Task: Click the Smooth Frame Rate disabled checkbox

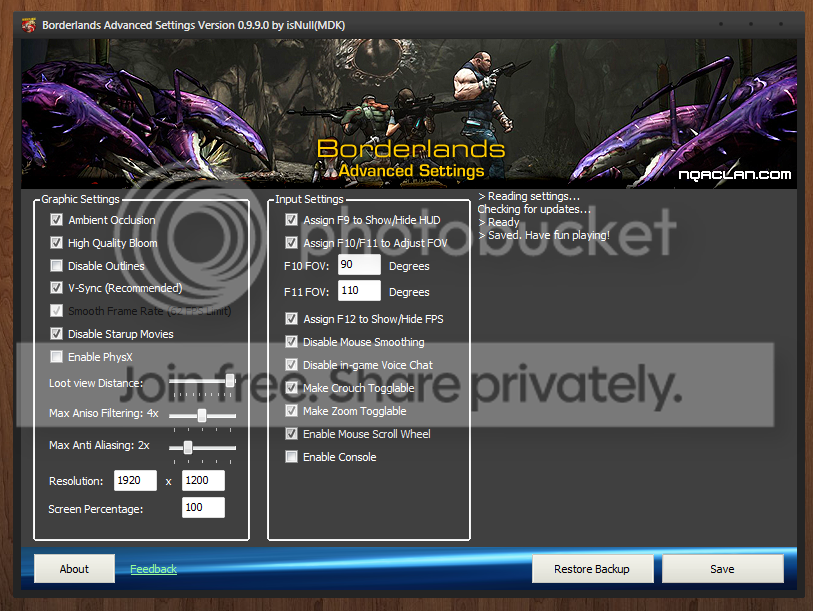Action: 57,311
